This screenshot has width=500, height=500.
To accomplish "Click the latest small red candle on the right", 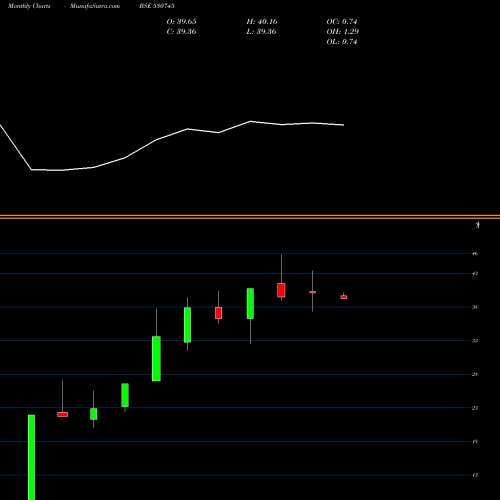I will (x=344, y=297).
